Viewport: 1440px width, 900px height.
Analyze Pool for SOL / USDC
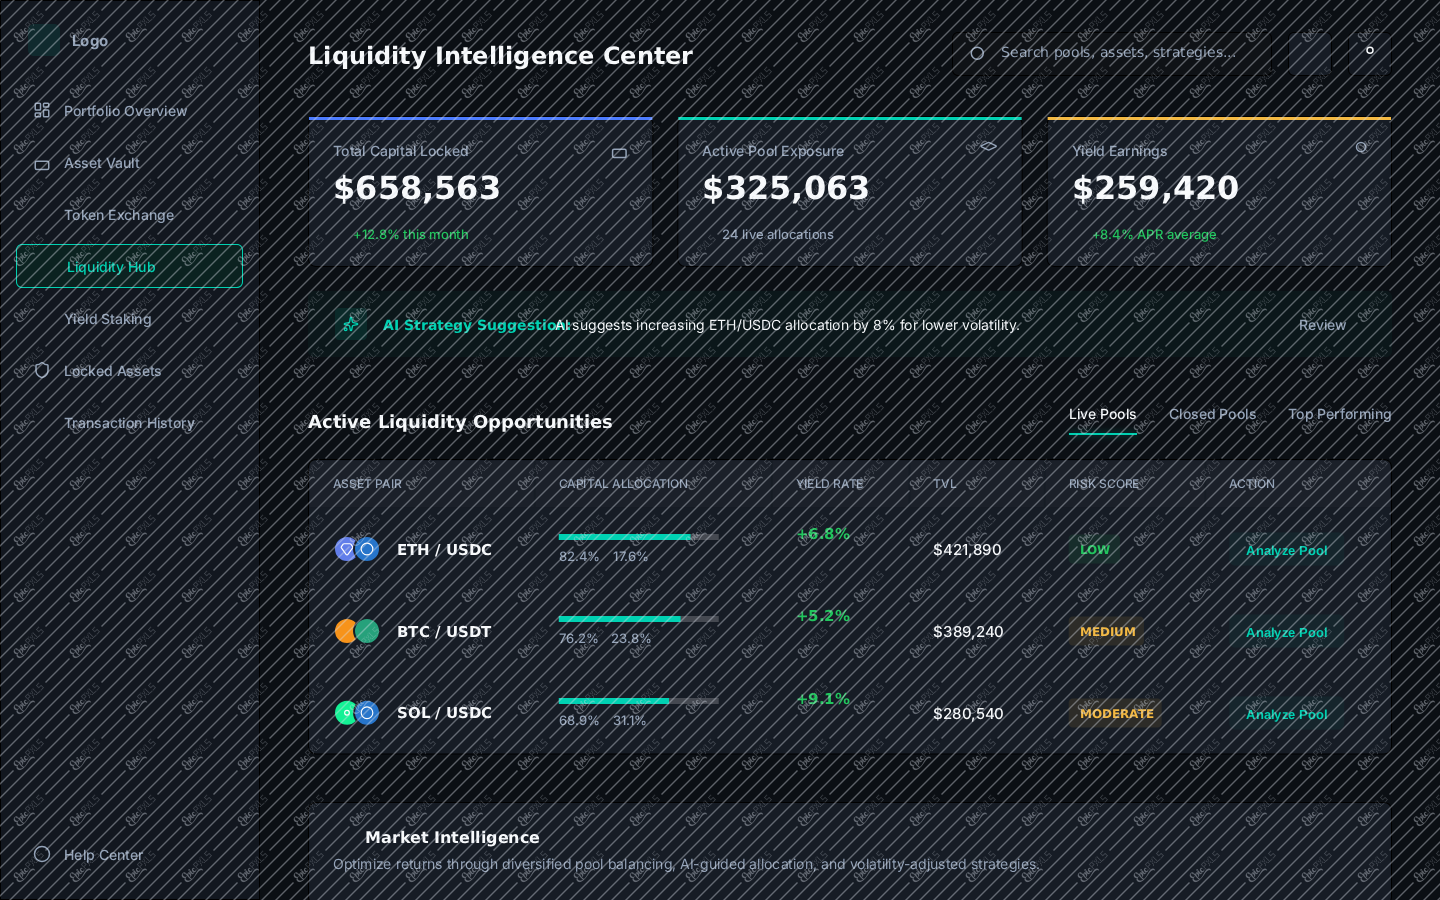click(x=1287, y=714)
